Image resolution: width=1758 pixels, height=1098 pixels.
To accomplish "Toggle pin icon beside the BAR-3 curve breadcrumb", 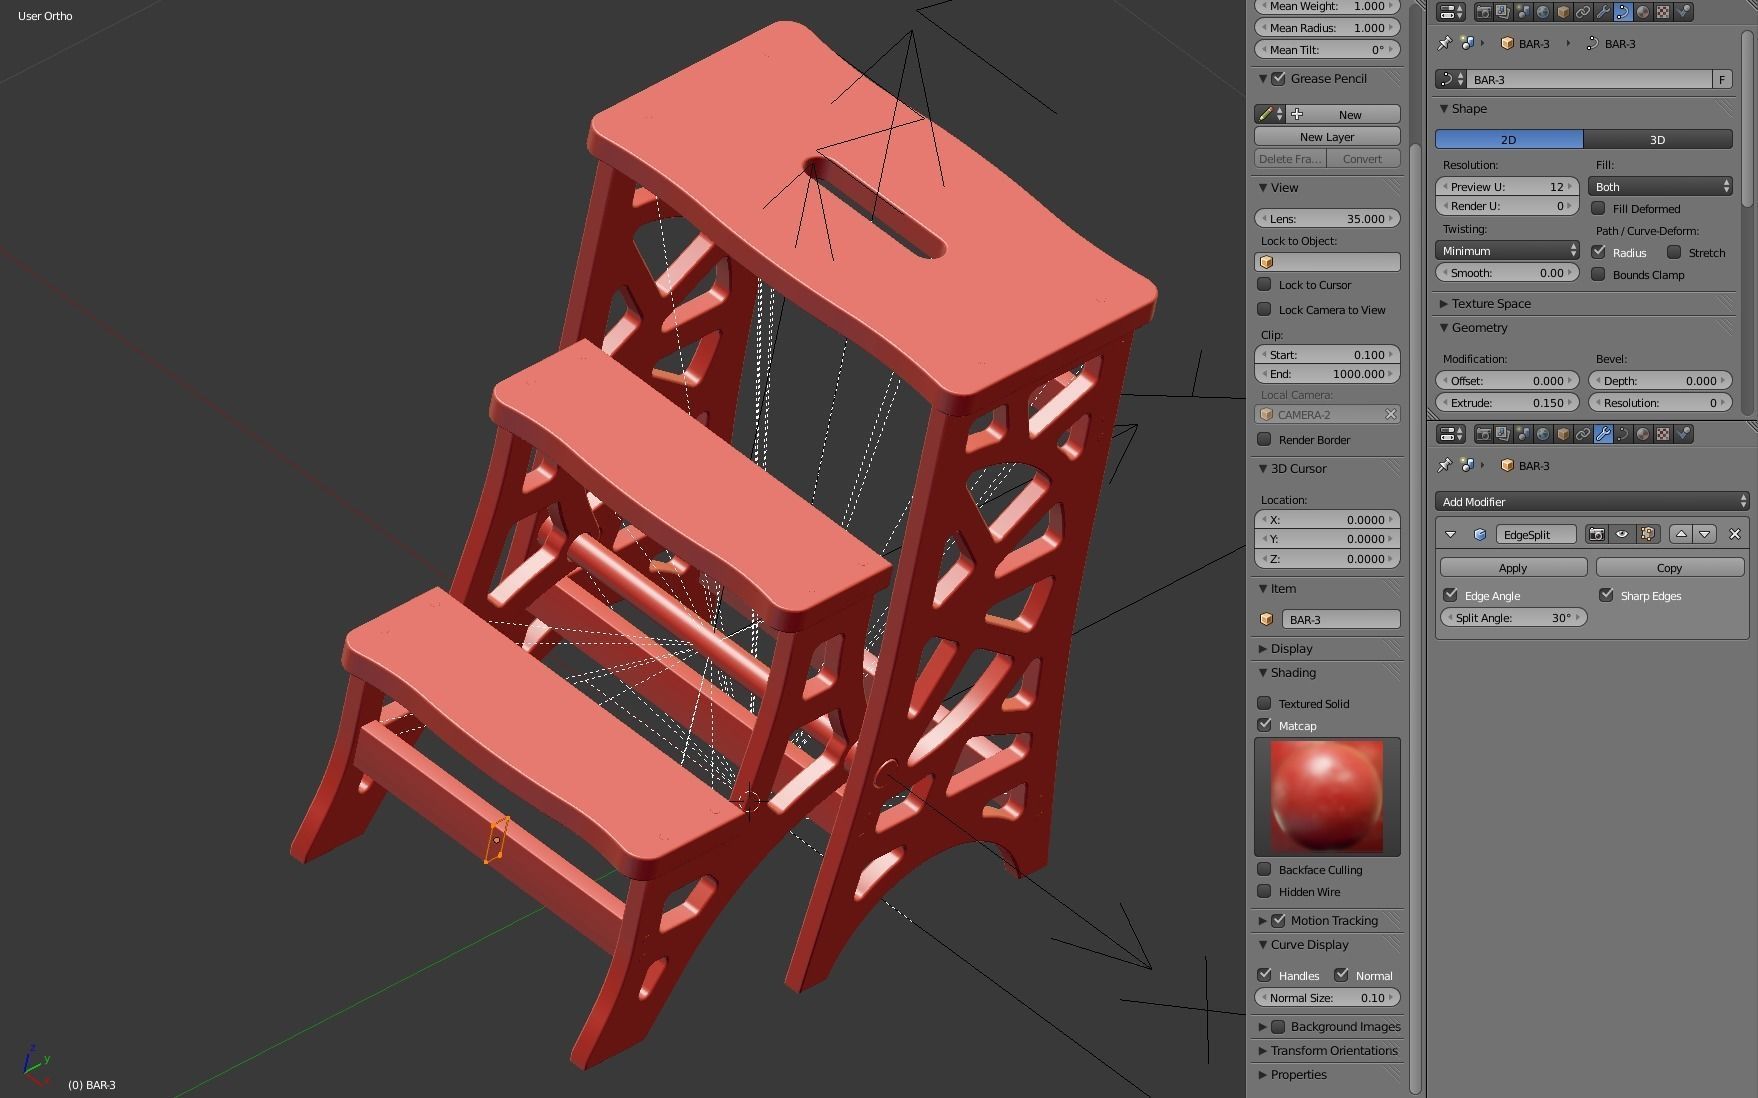I will [1444, 43].
